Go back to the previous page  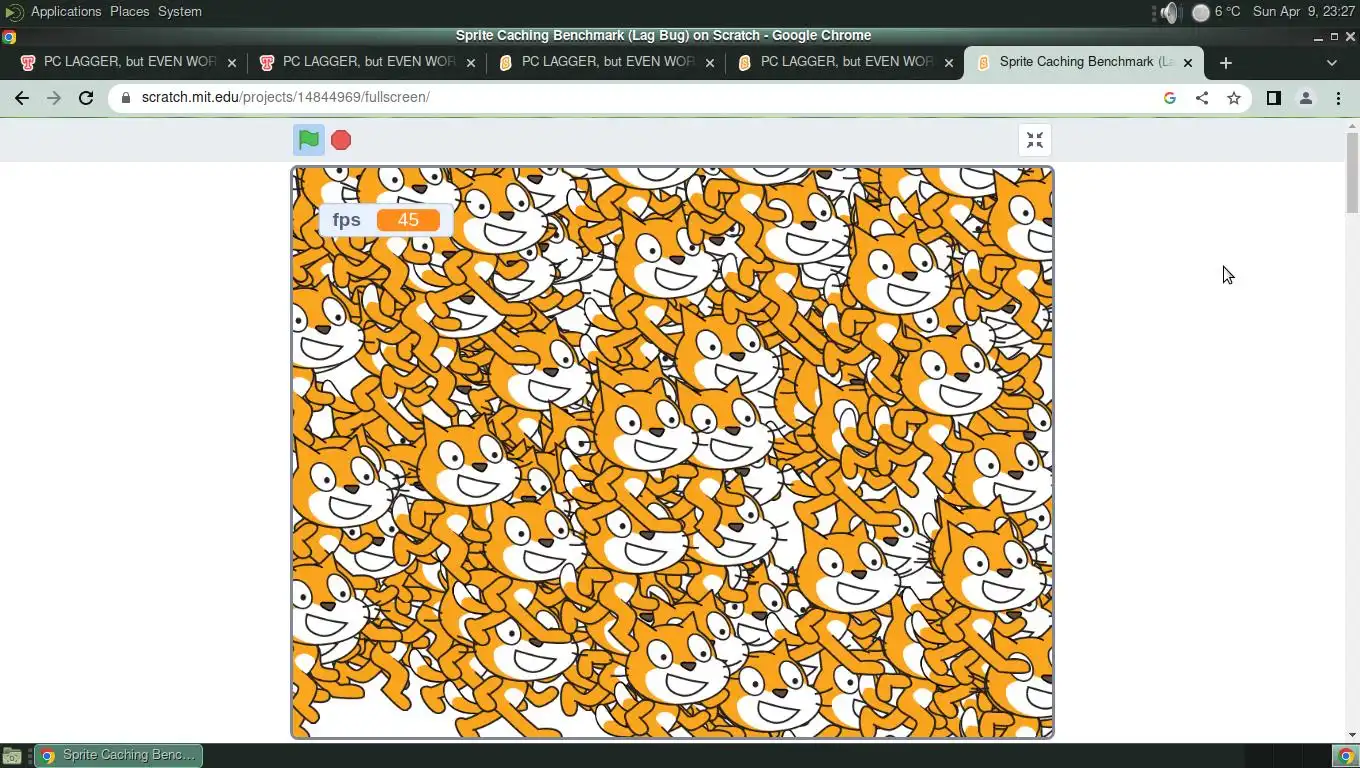[x=22, y=98]
